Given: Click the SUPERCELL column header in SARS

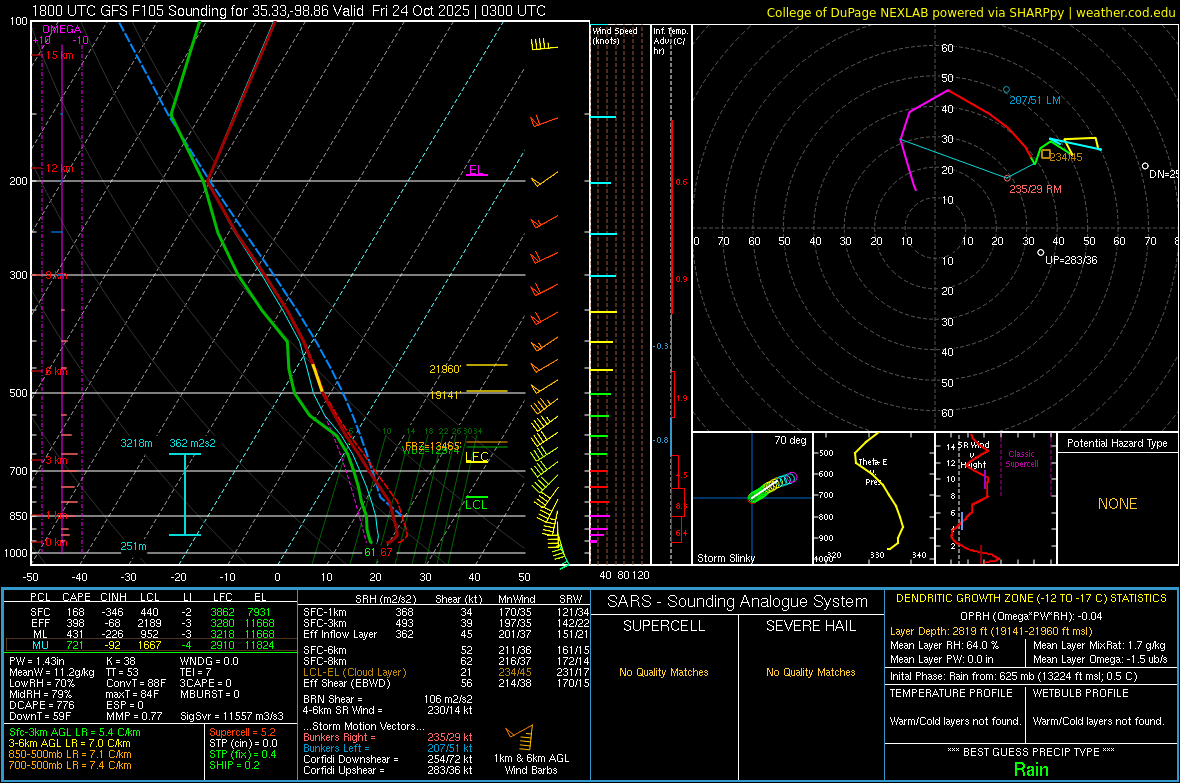Looking at the screenshot, I should [x=664, y=626].
